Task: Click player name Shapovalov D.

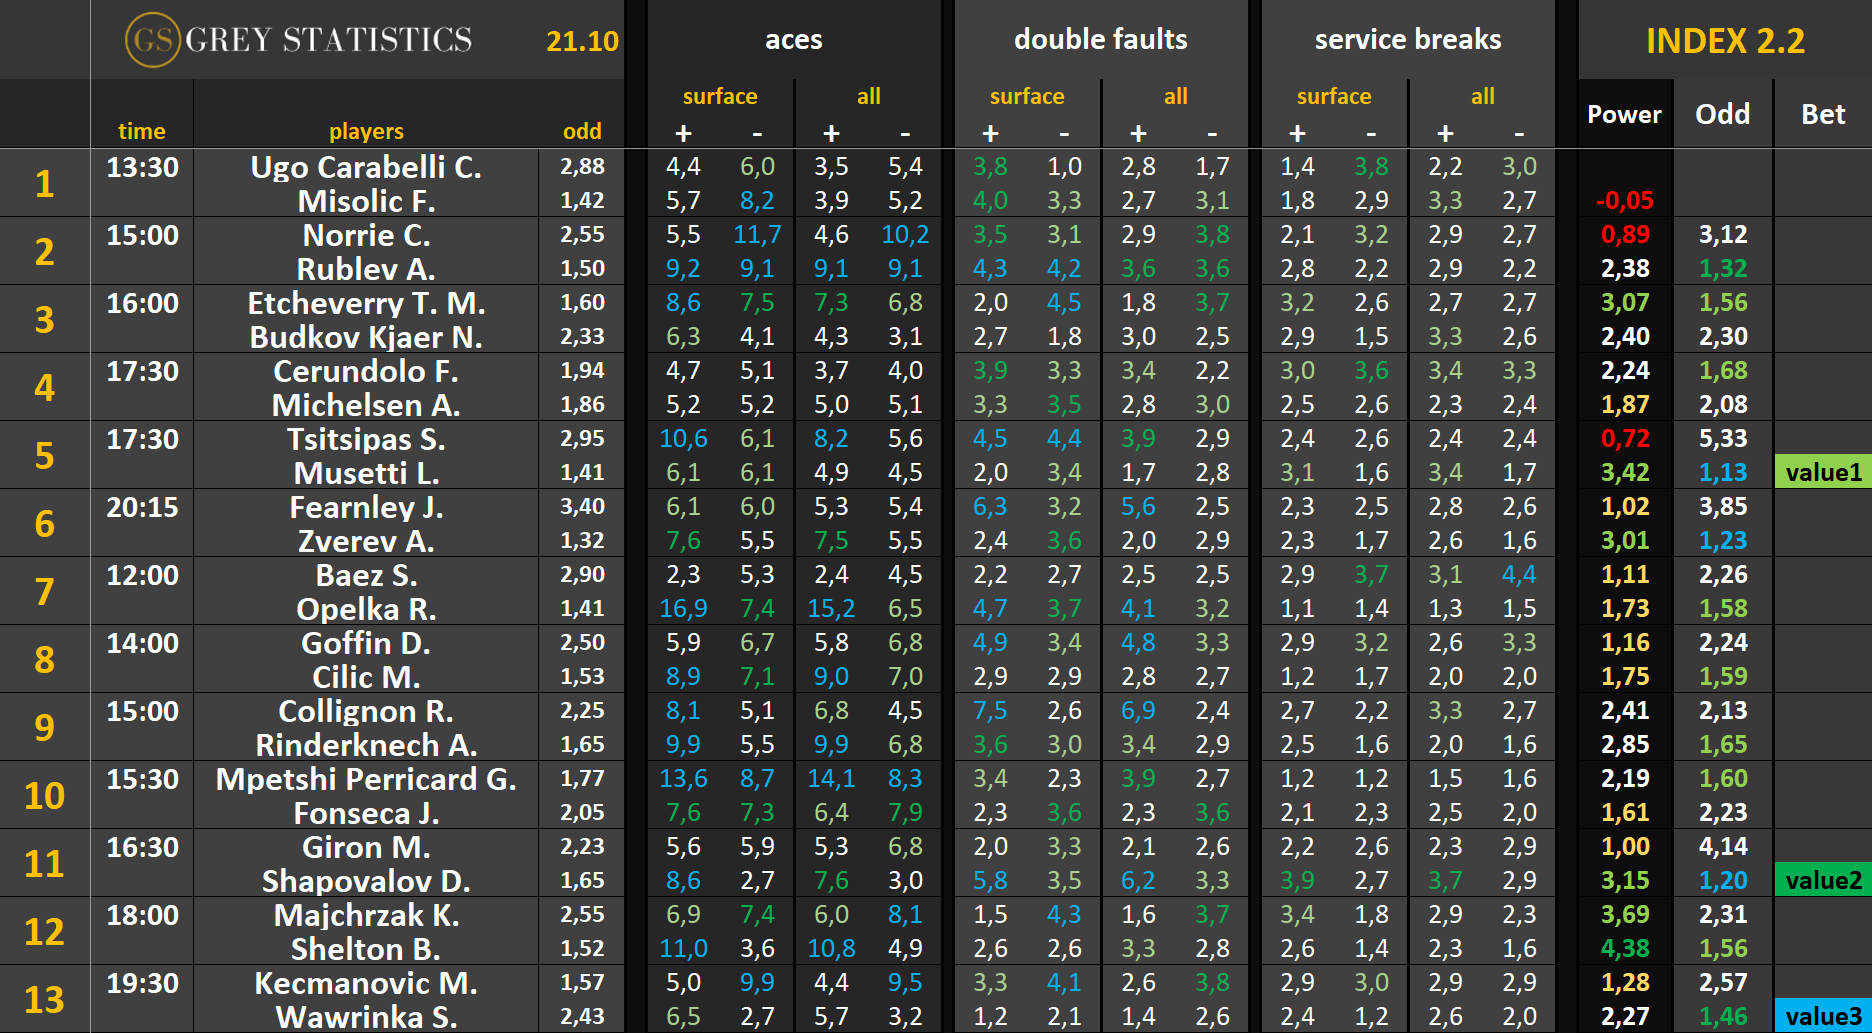Action: (366, 881)
